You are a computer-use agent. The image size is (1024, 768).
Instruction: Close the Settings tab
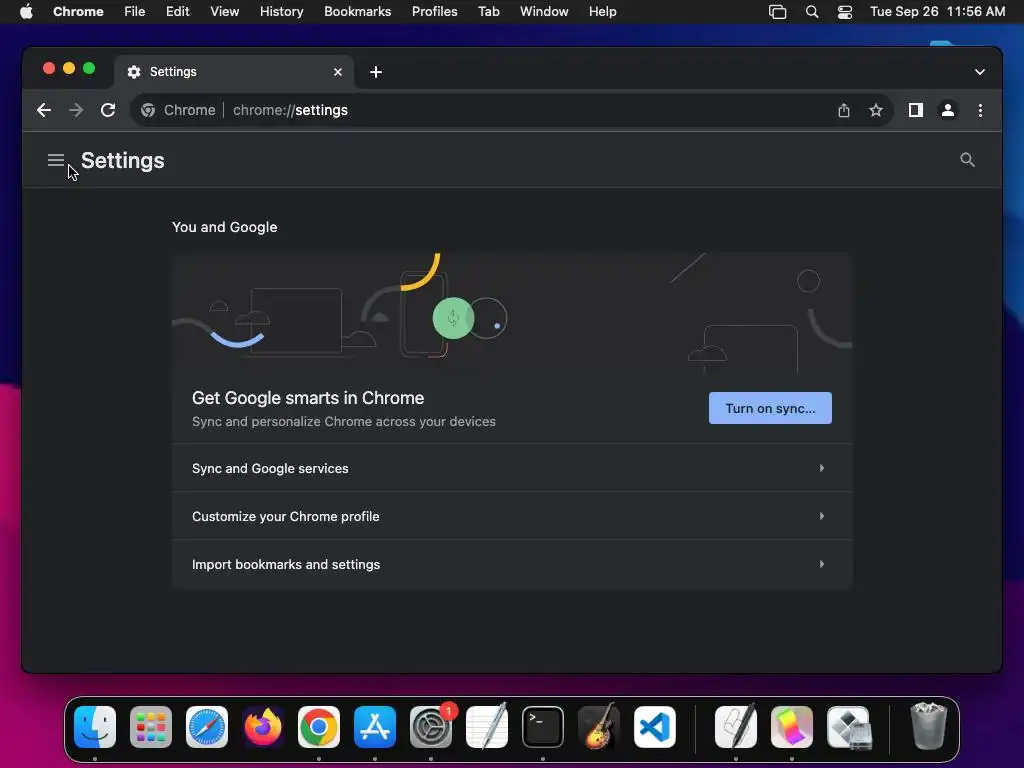tap(338, 72)
